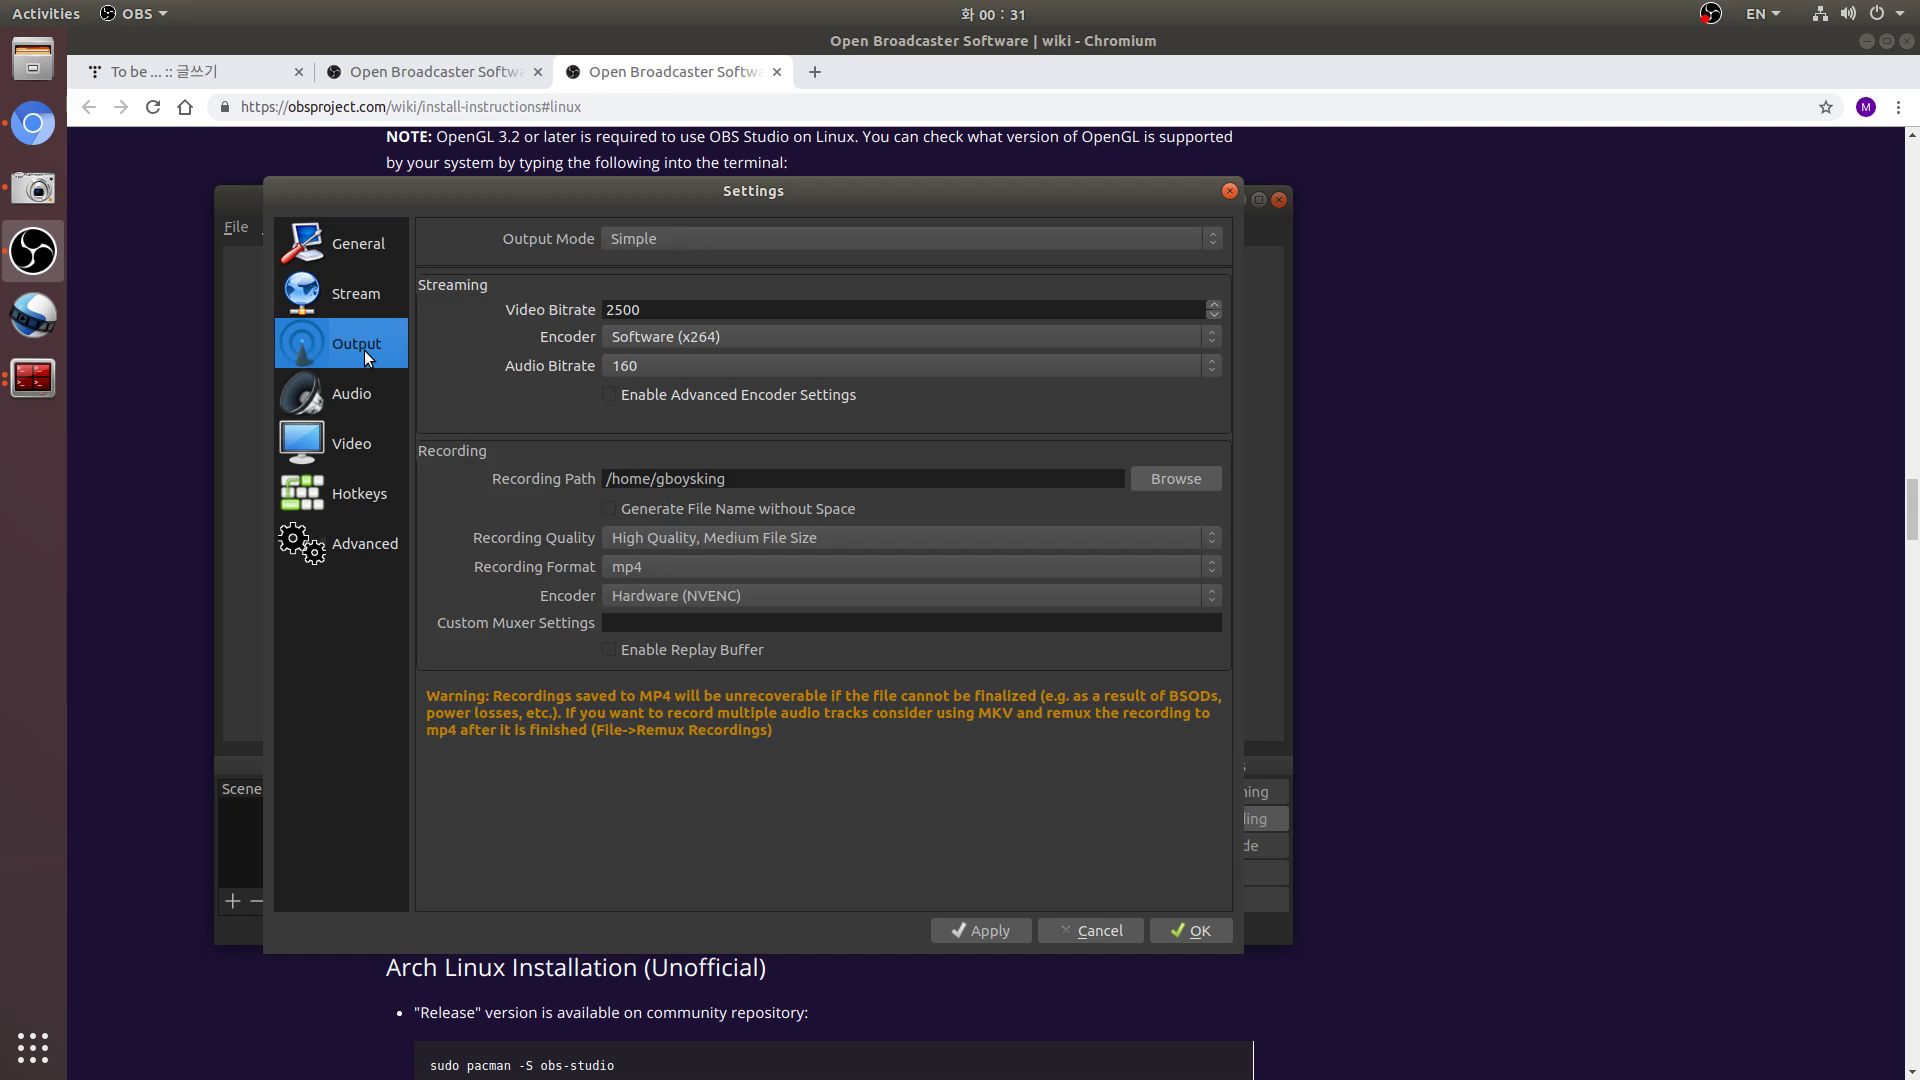Browse for a recording path

click(1176, 479)
